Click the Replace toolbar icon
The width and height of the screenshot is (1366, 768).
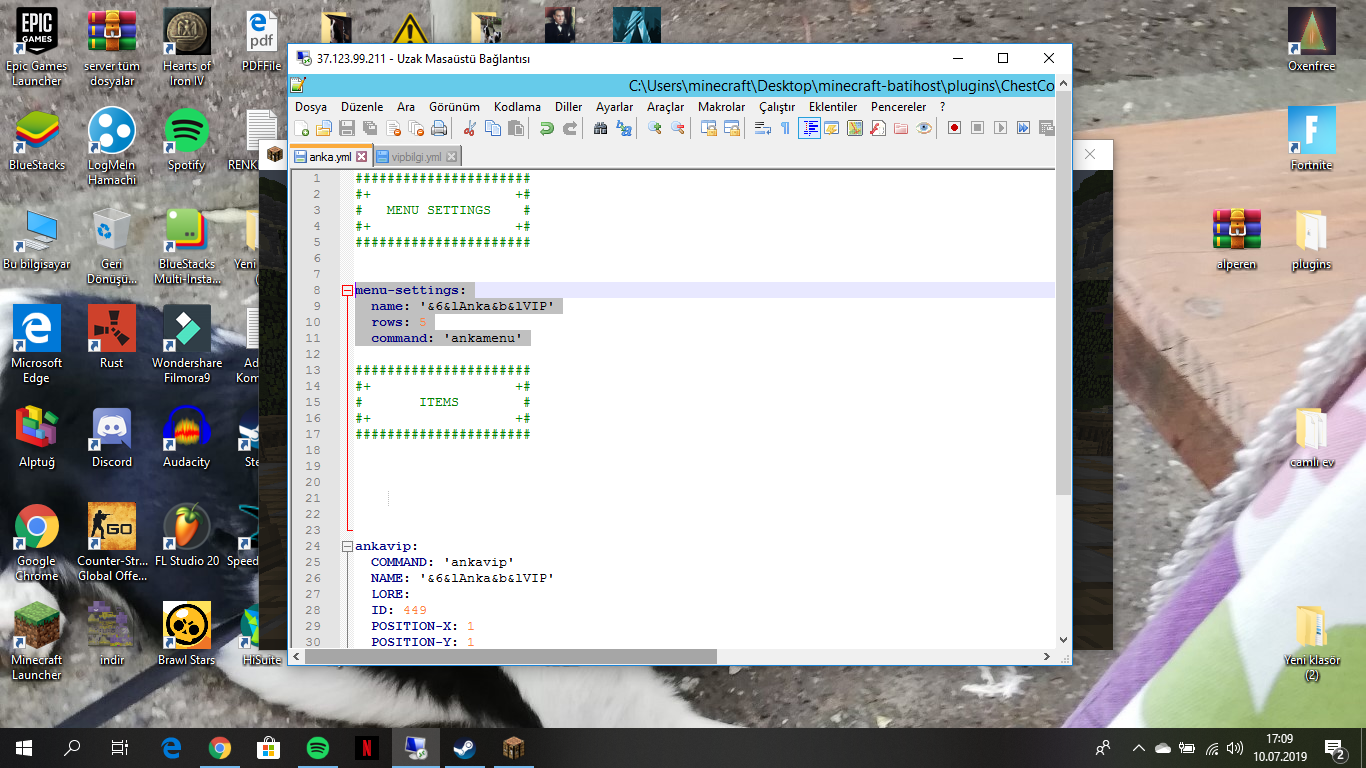tap(624, 128)
